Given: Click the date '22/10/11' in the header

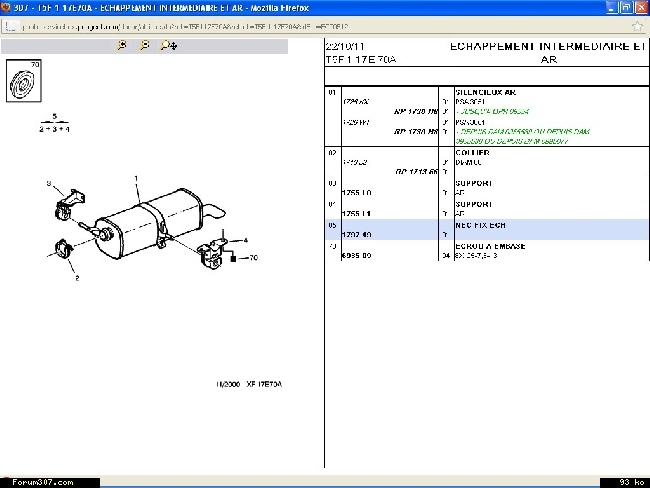Looking at the screenshot, I should coord(344,46).
